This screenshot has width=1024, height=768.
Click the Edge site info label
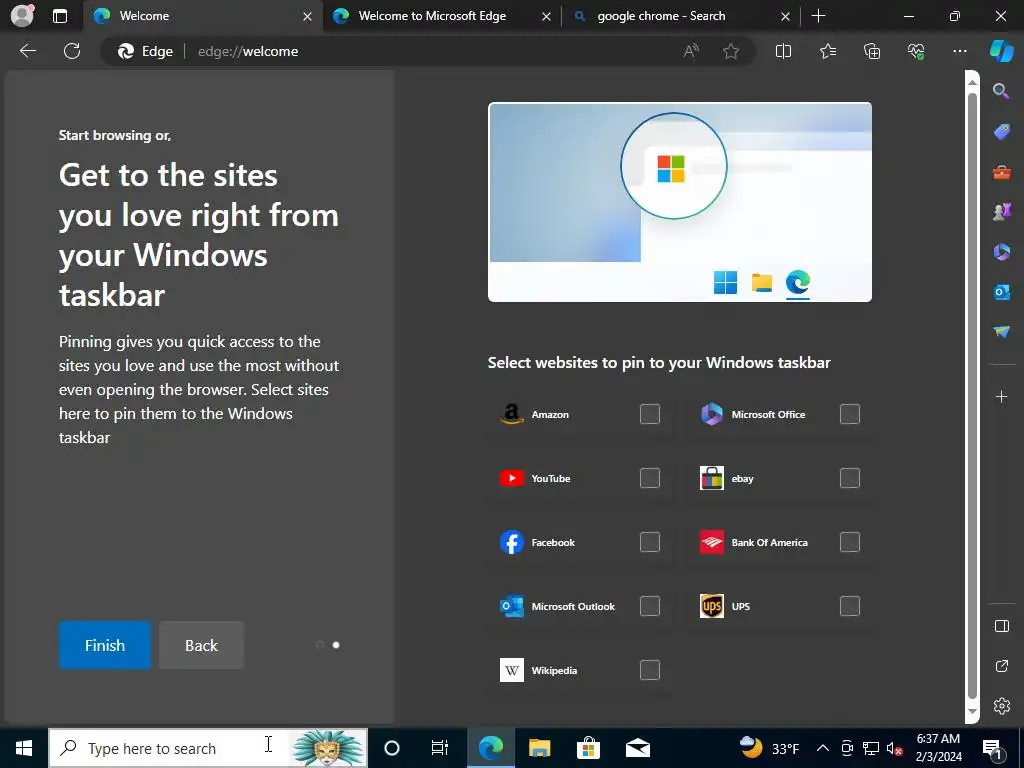[146, 51]
